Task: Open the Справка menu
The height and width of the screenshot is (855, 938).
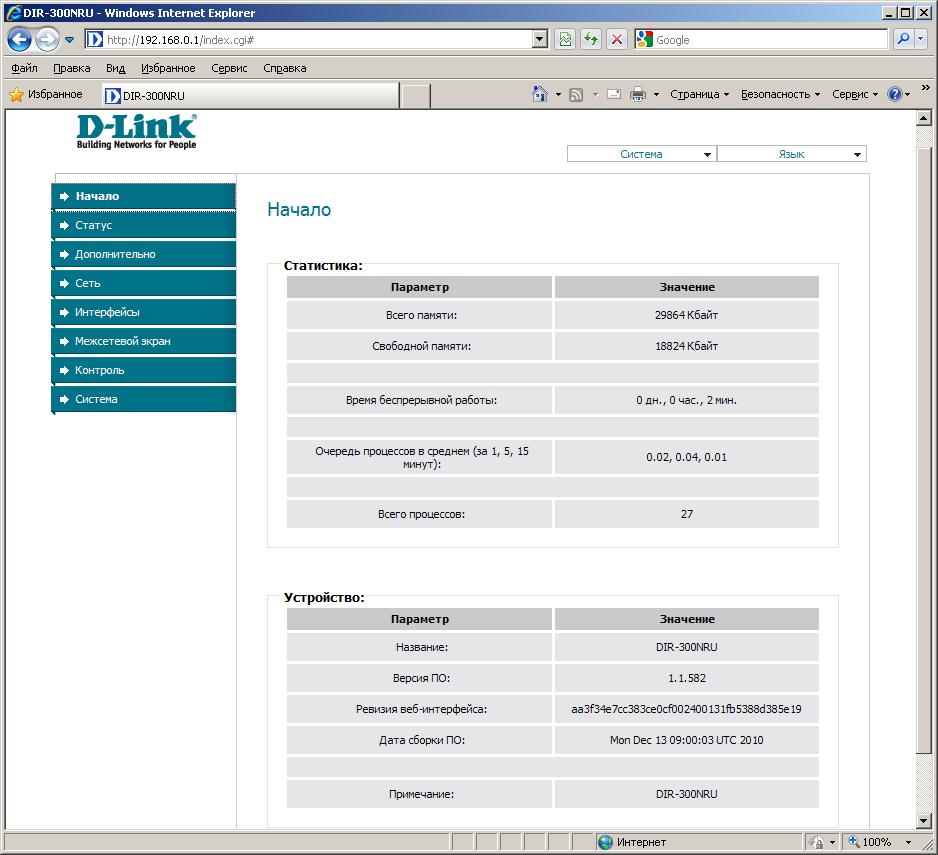Action: pyautogui.click(x=285, y=68)
